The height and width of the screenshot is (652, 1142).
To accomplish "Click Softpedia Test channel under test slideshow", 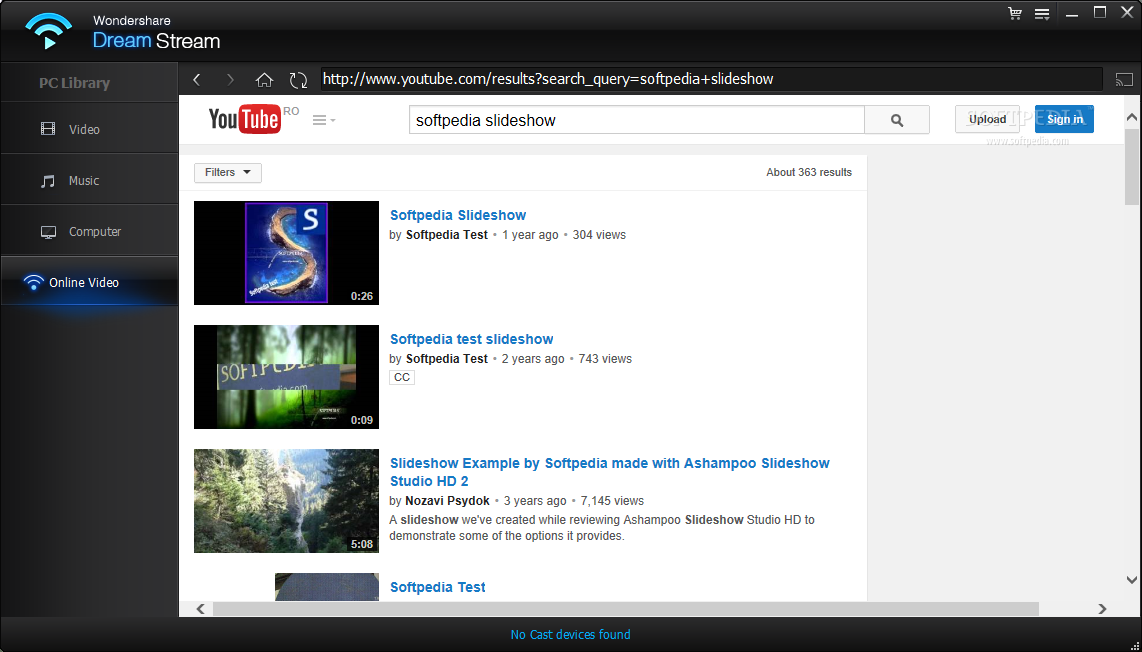I will 446,358.
